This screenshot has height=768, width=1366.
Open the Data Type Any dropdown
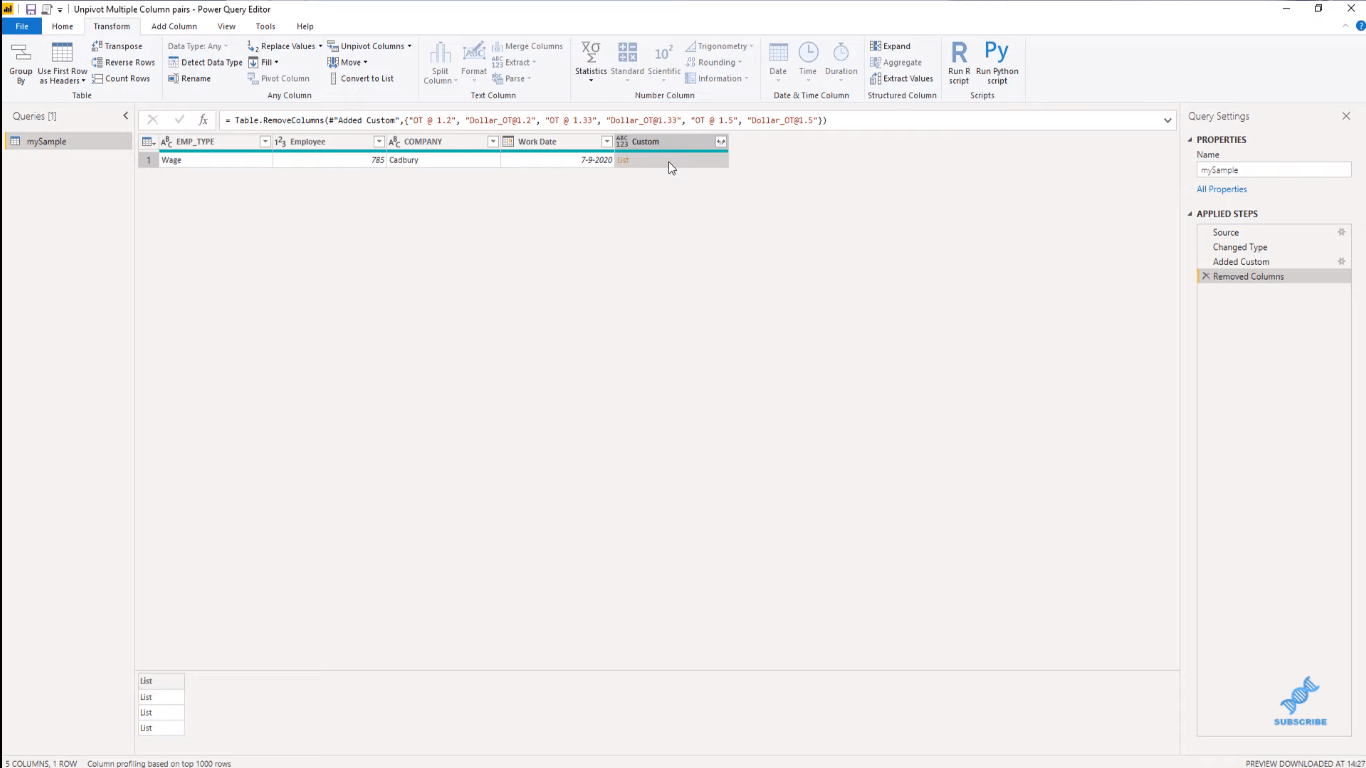click(197, 46)
